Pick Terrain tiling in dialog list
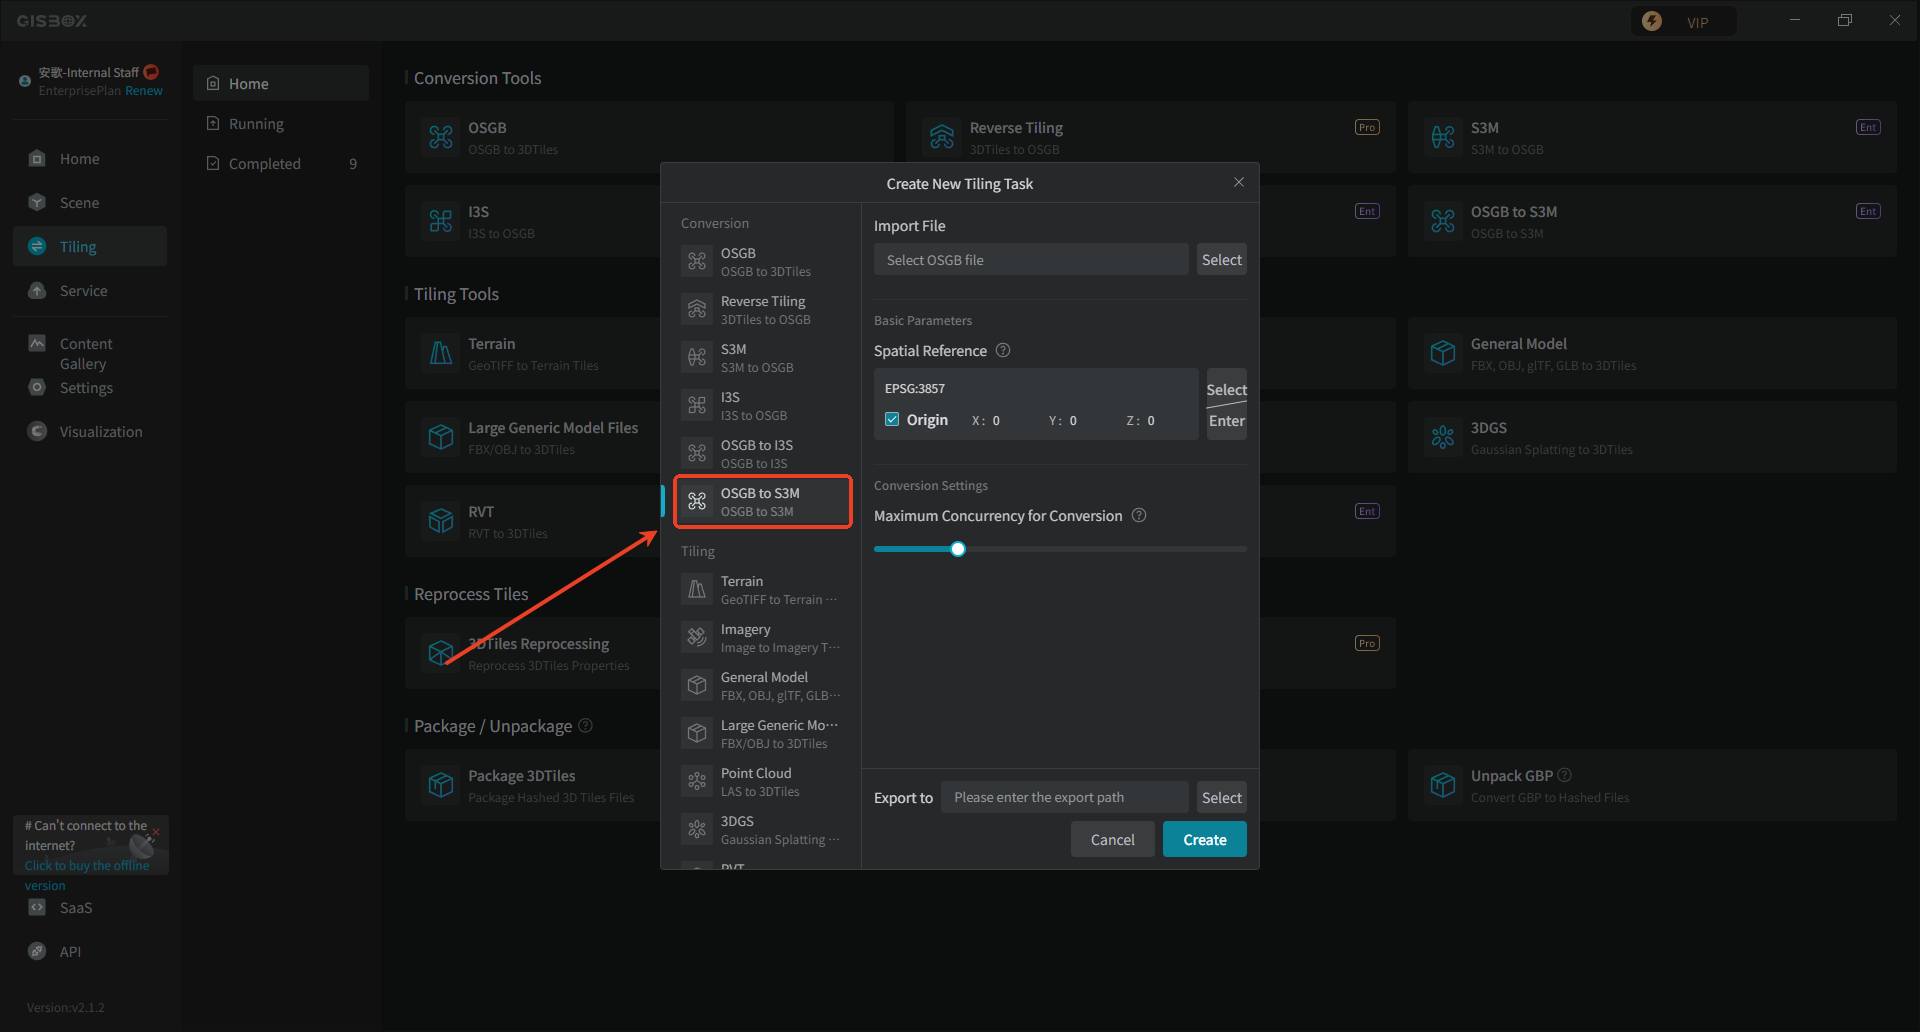The image size is (1920, 1032). tap(762, 590)
